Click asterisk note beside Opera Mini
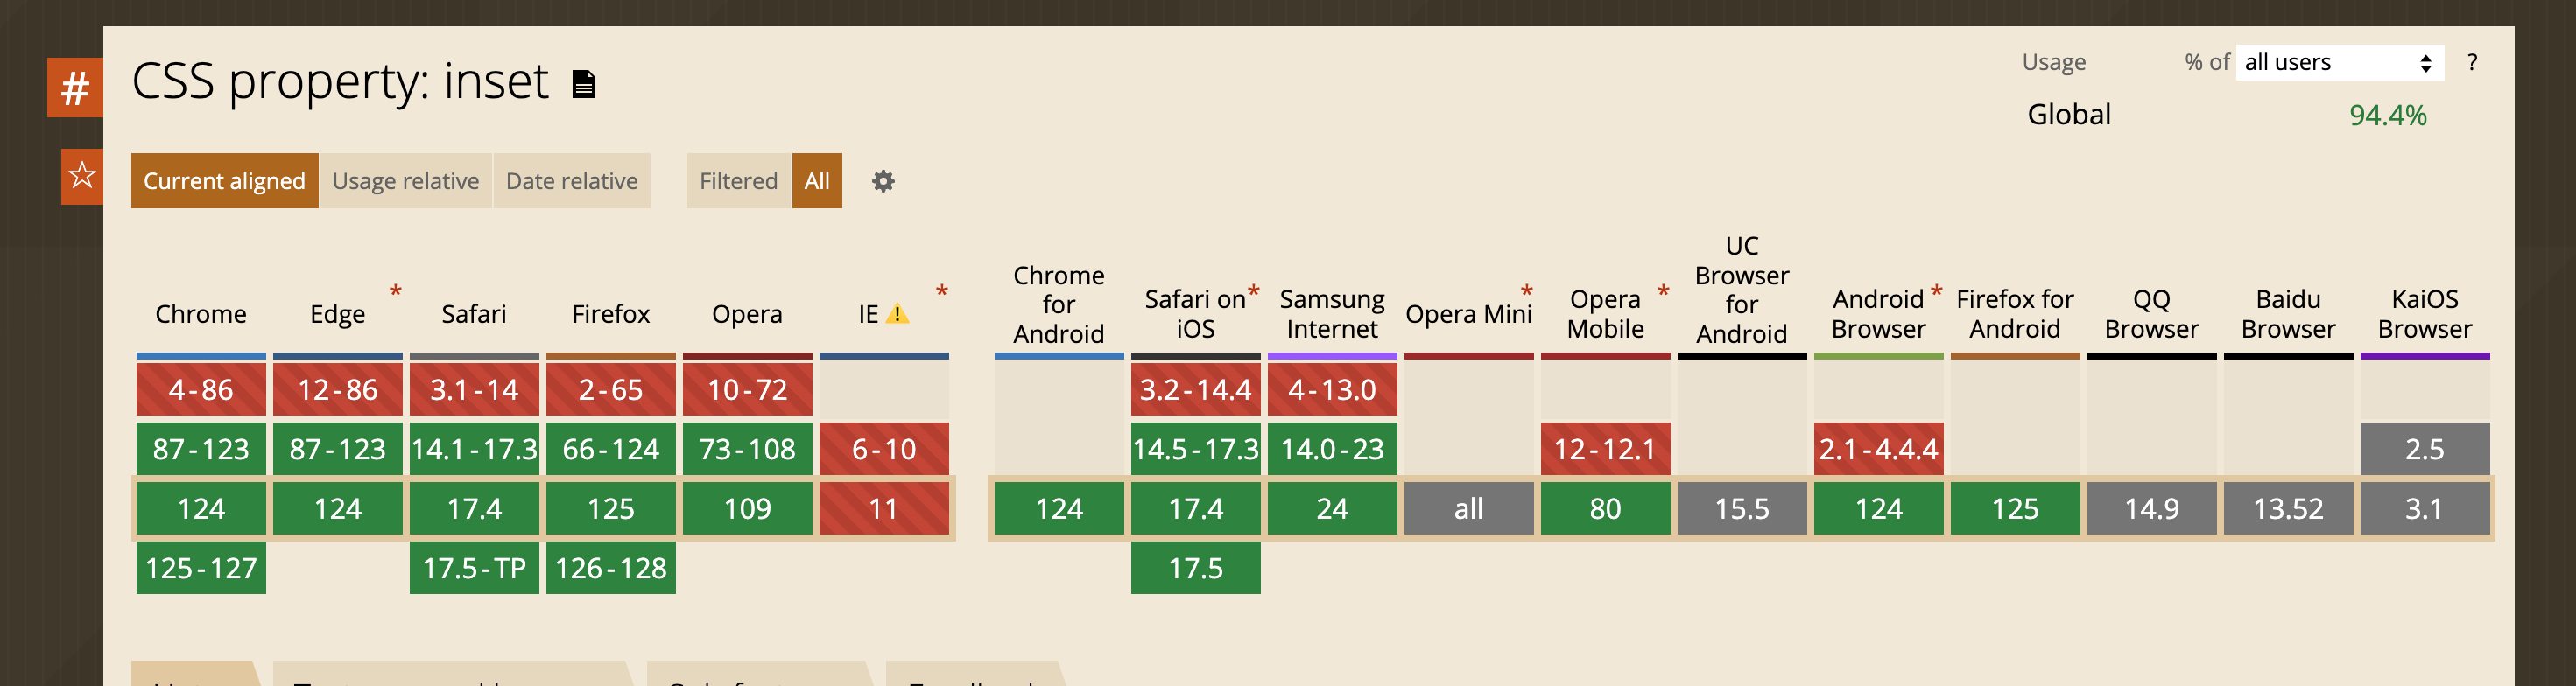This screenshot has width=2576, height=686. (1526, 291)
